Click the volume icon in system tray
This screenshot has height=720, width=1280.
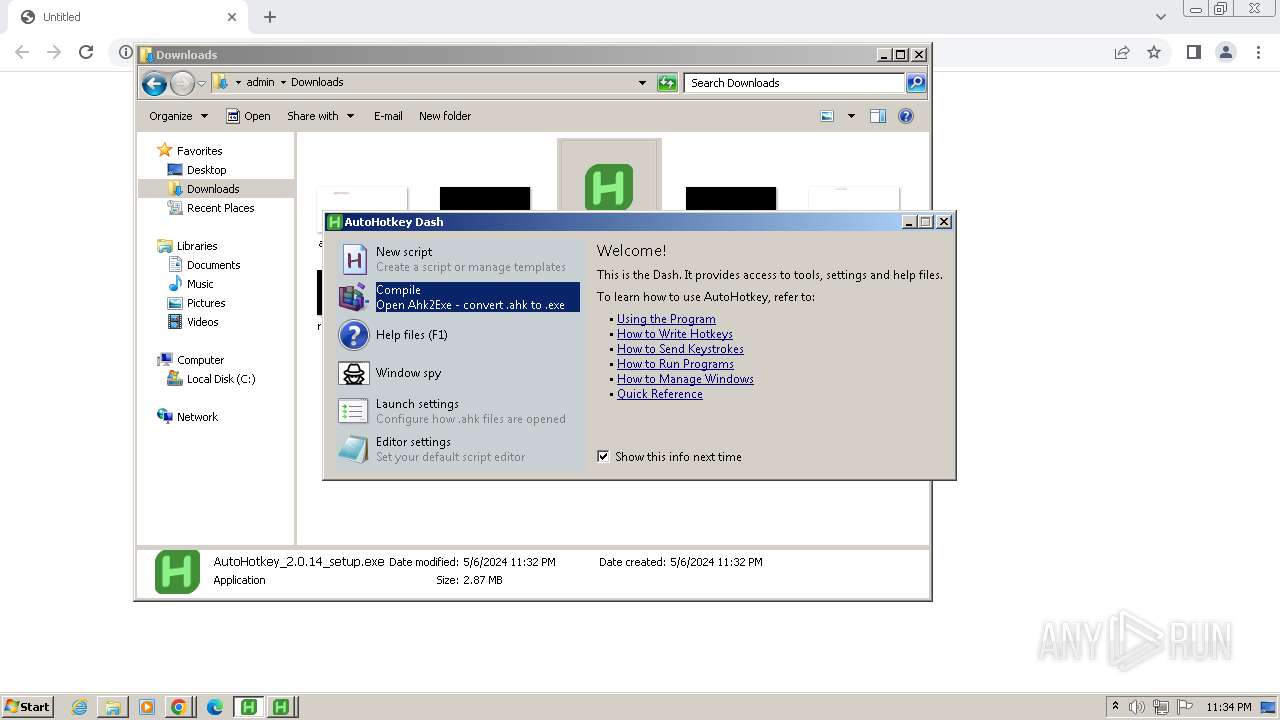[x=1137, y=707]
